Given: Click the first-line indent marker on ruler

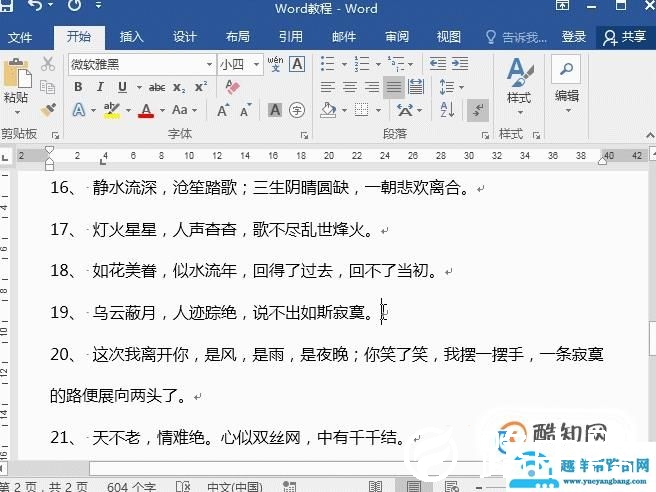Looking at the screenshot, I should point(49,150).
